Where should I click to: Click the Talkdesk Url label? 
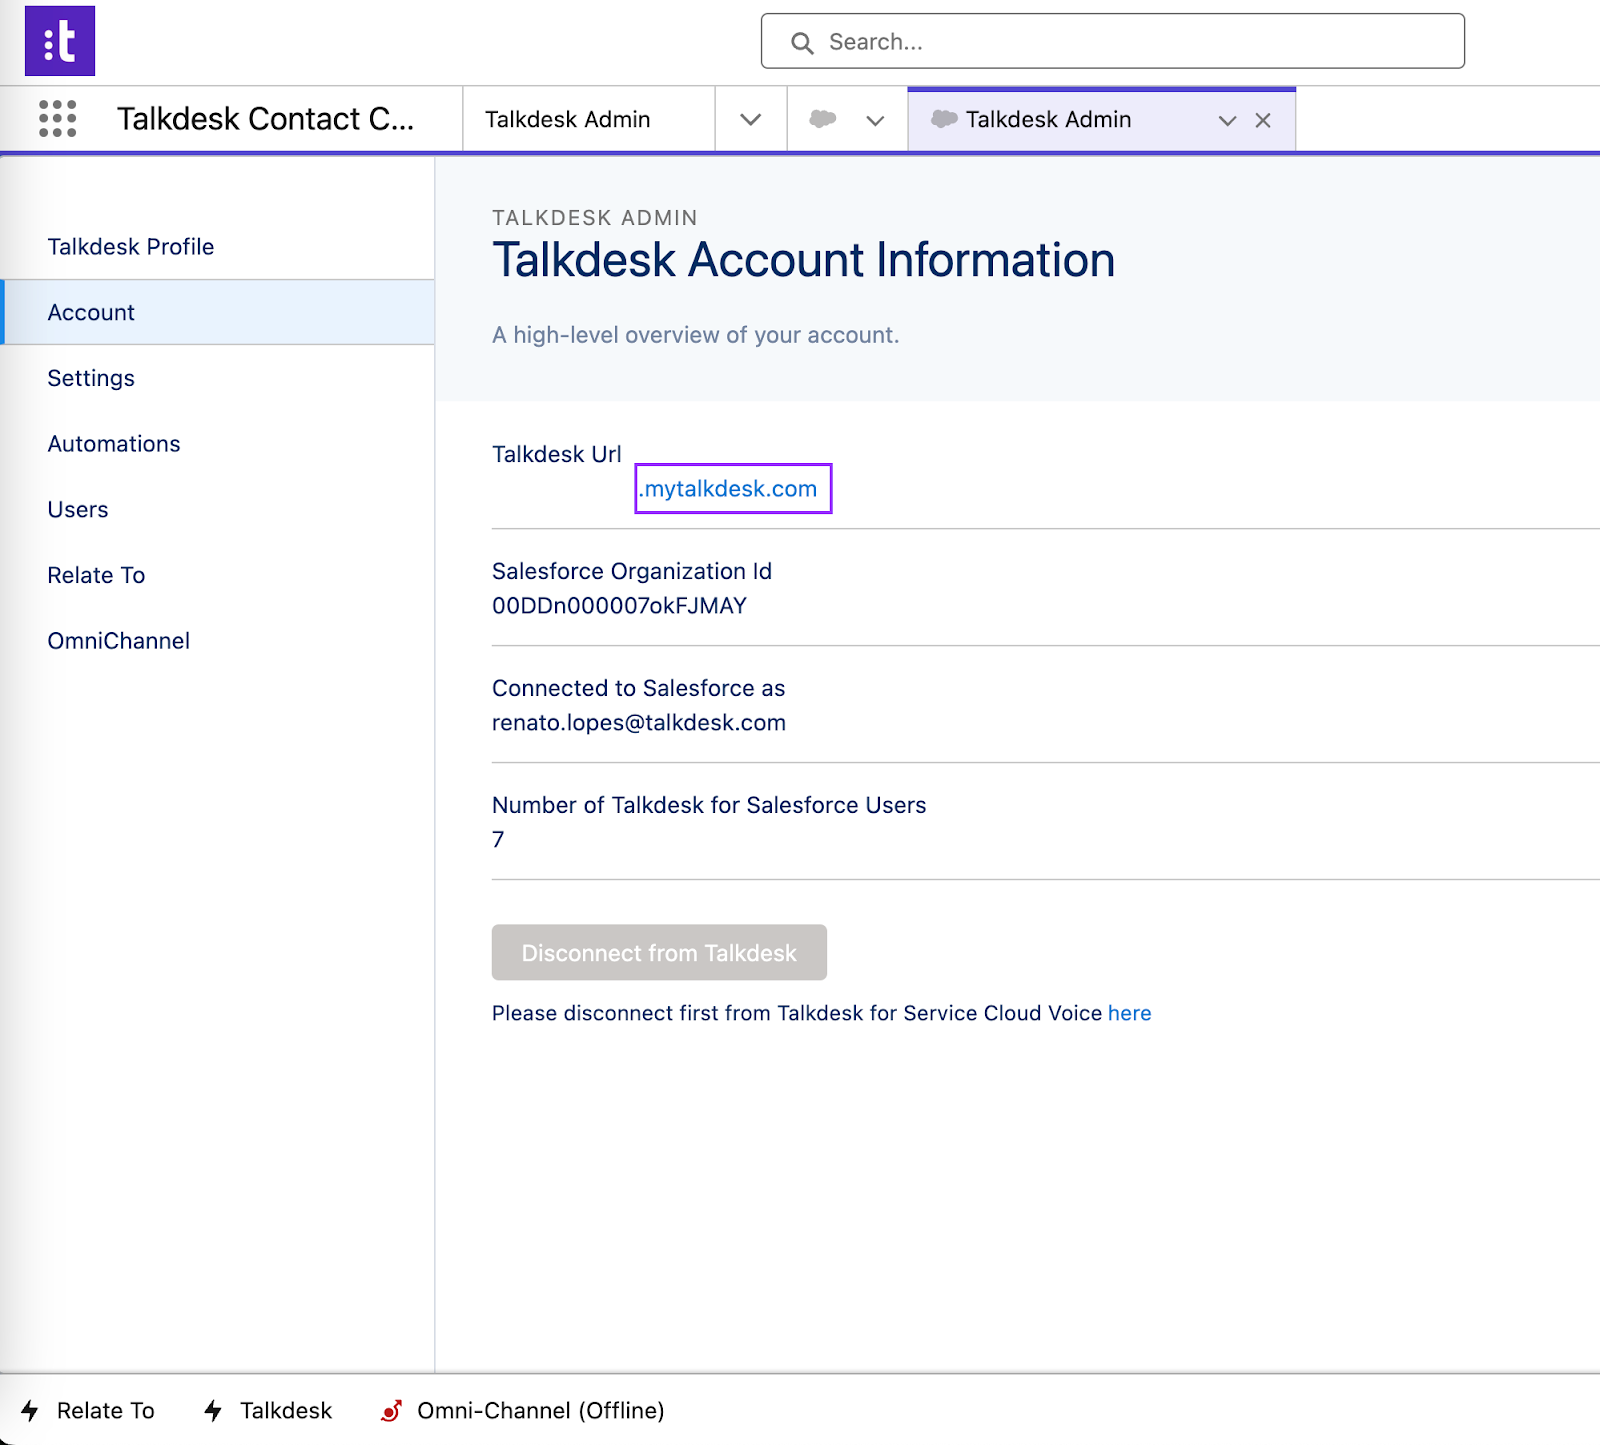click(x=557, y=454)
